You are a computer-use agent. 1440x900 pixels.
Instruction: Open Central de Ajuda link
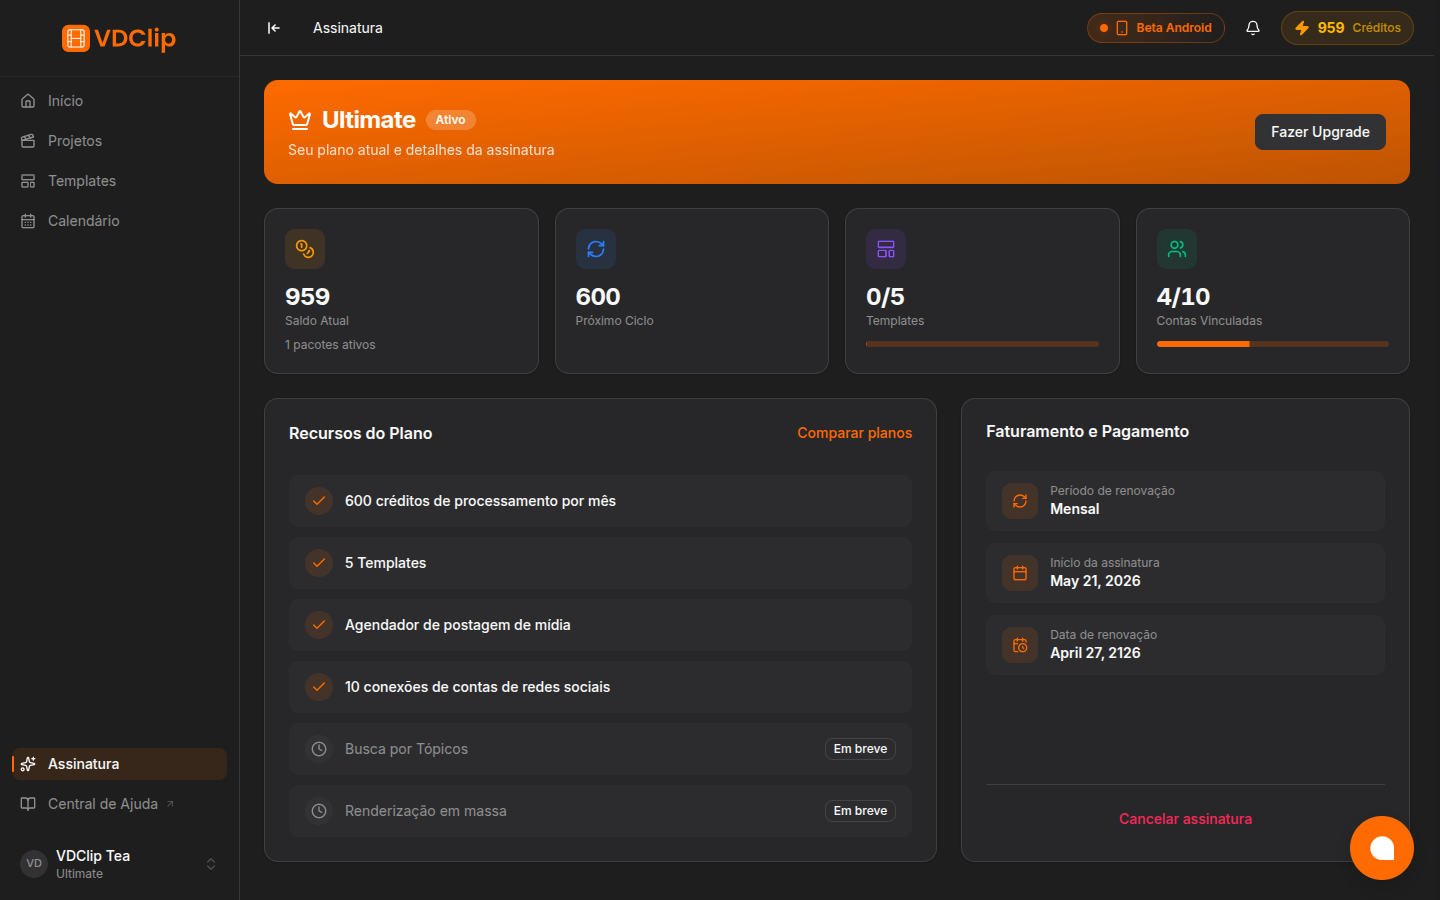[x=119, y=804]
